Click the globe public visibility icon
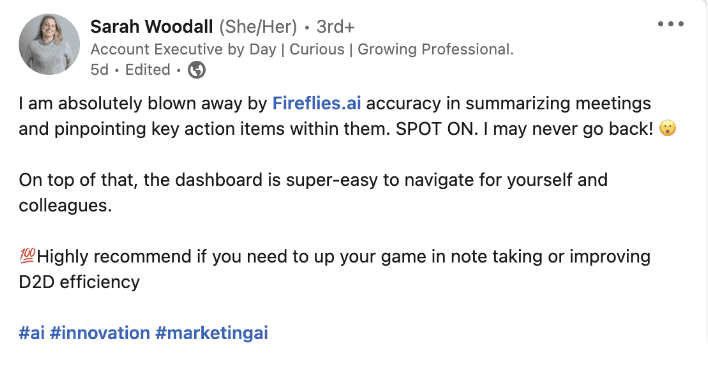 196,70
